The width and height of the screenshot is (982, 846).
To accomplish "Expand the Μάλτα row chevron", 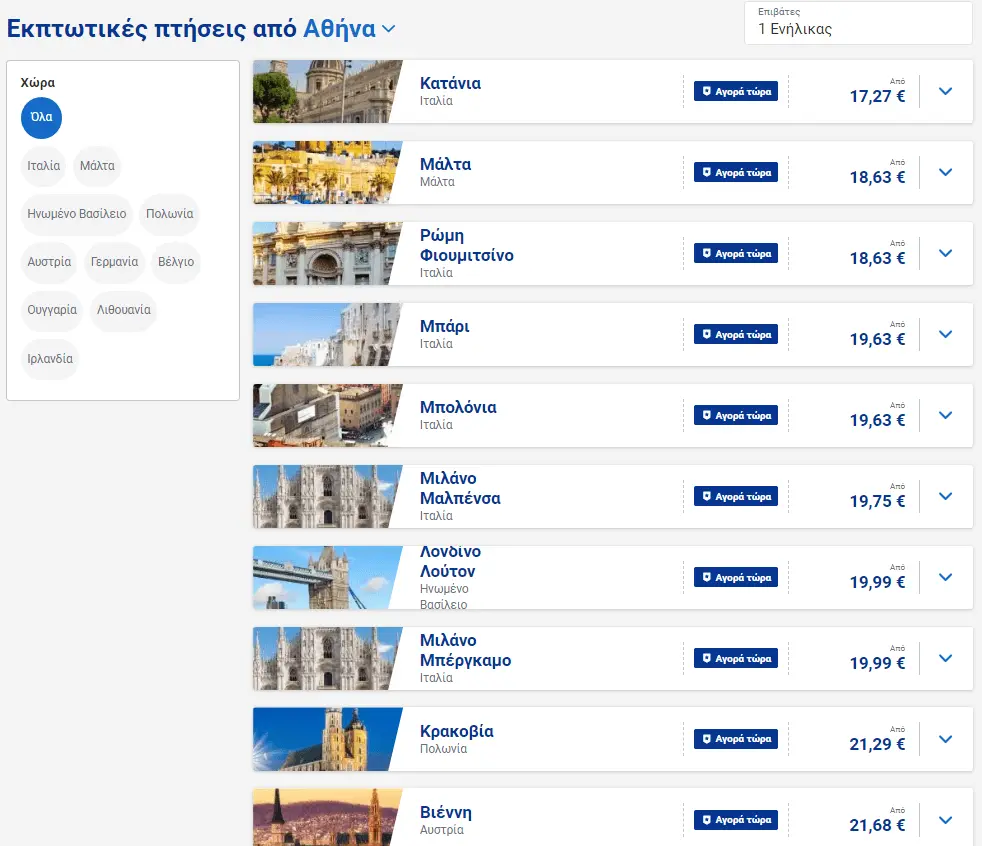I will coord(946,172).
